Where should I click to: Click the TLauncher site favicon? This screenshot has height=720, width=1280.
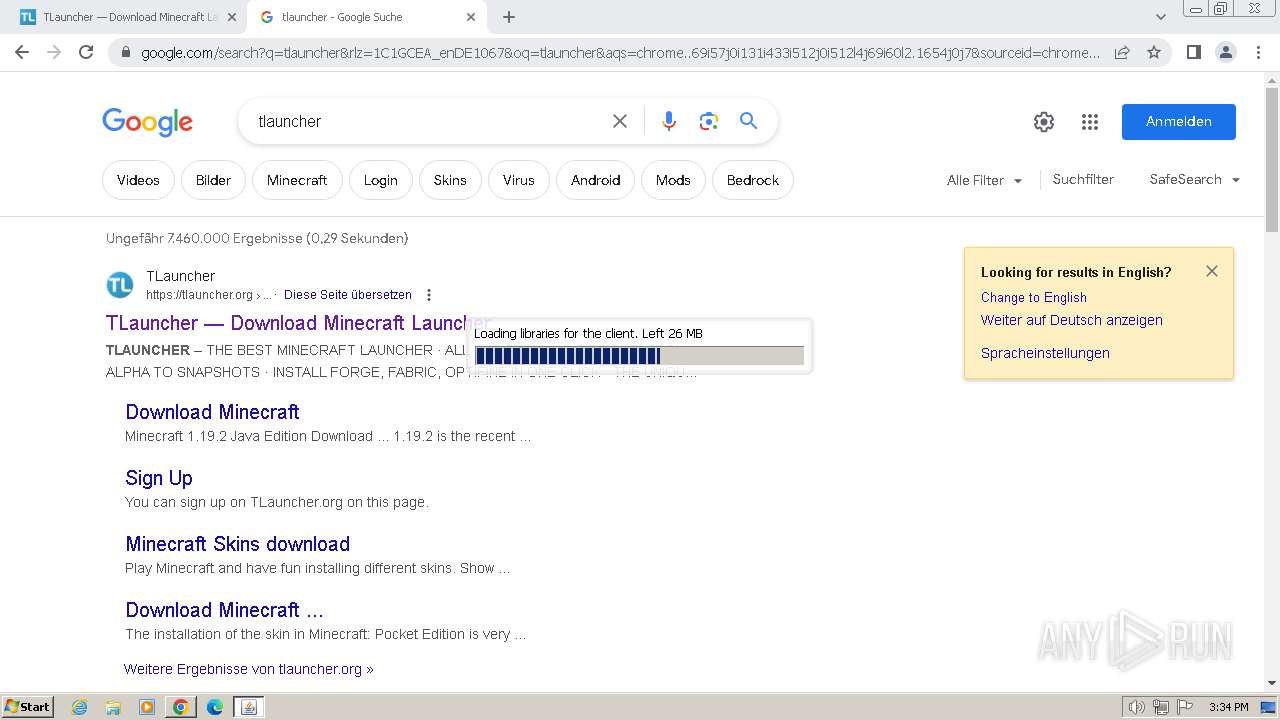[120, 285]
